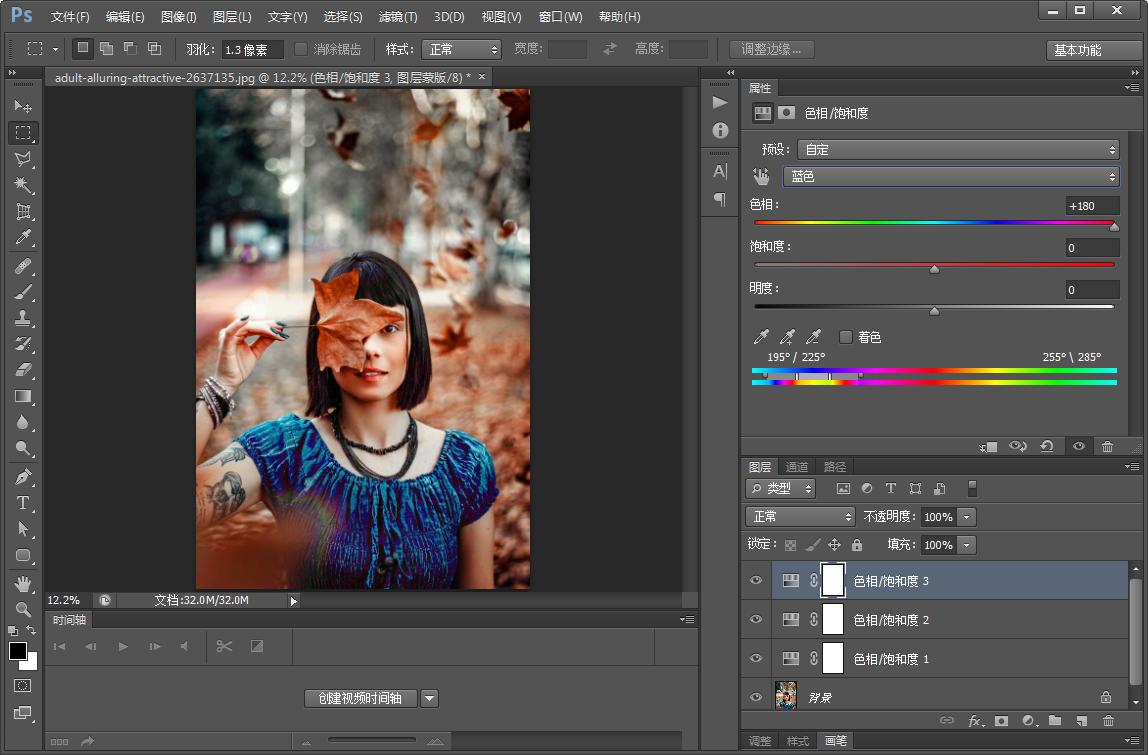
Task: Hide the 背景 layer visibility
Action: pyautogui.click(x=756, y=697)
